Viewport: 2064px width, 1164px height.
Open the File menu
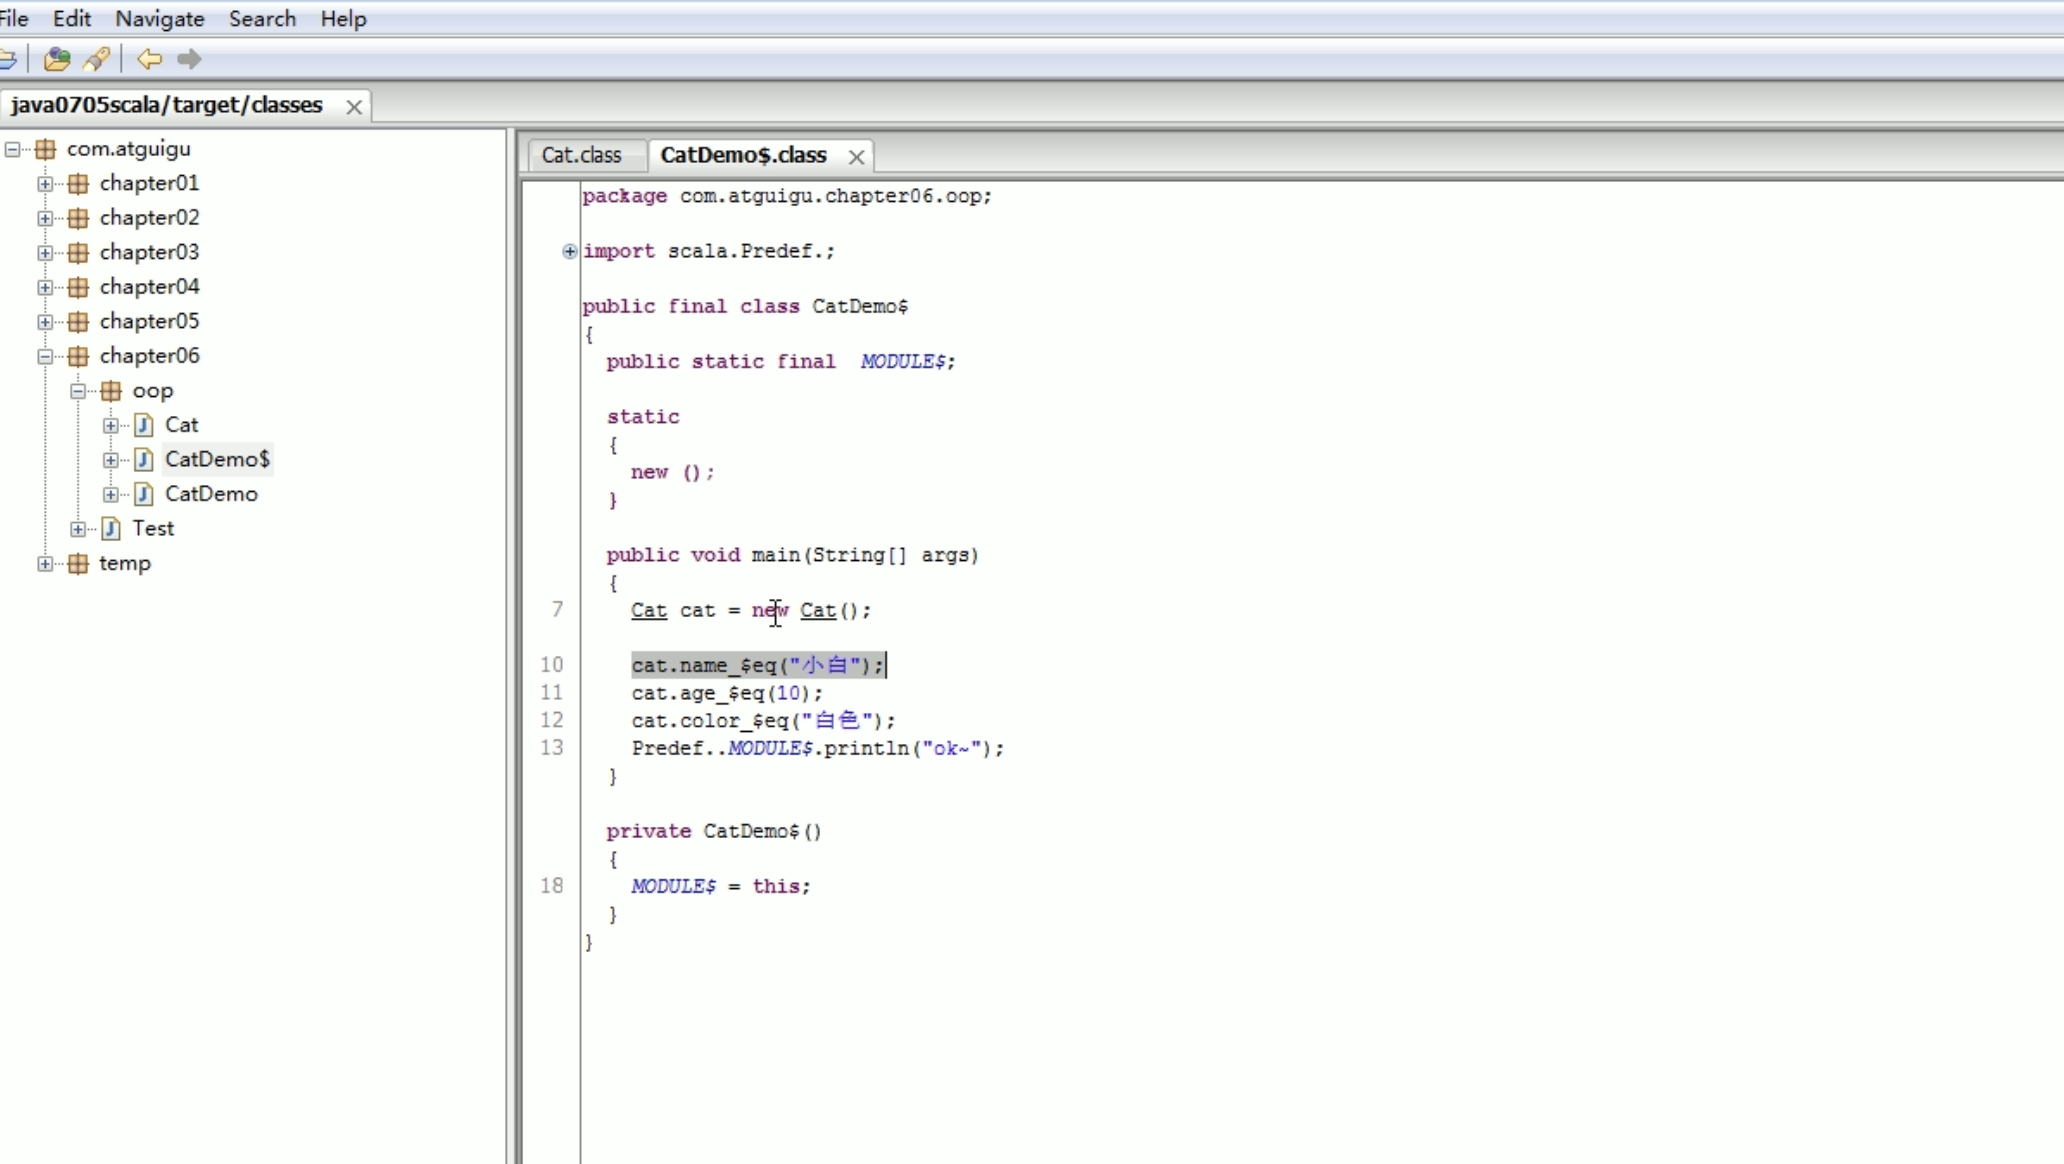pos(13,19)
